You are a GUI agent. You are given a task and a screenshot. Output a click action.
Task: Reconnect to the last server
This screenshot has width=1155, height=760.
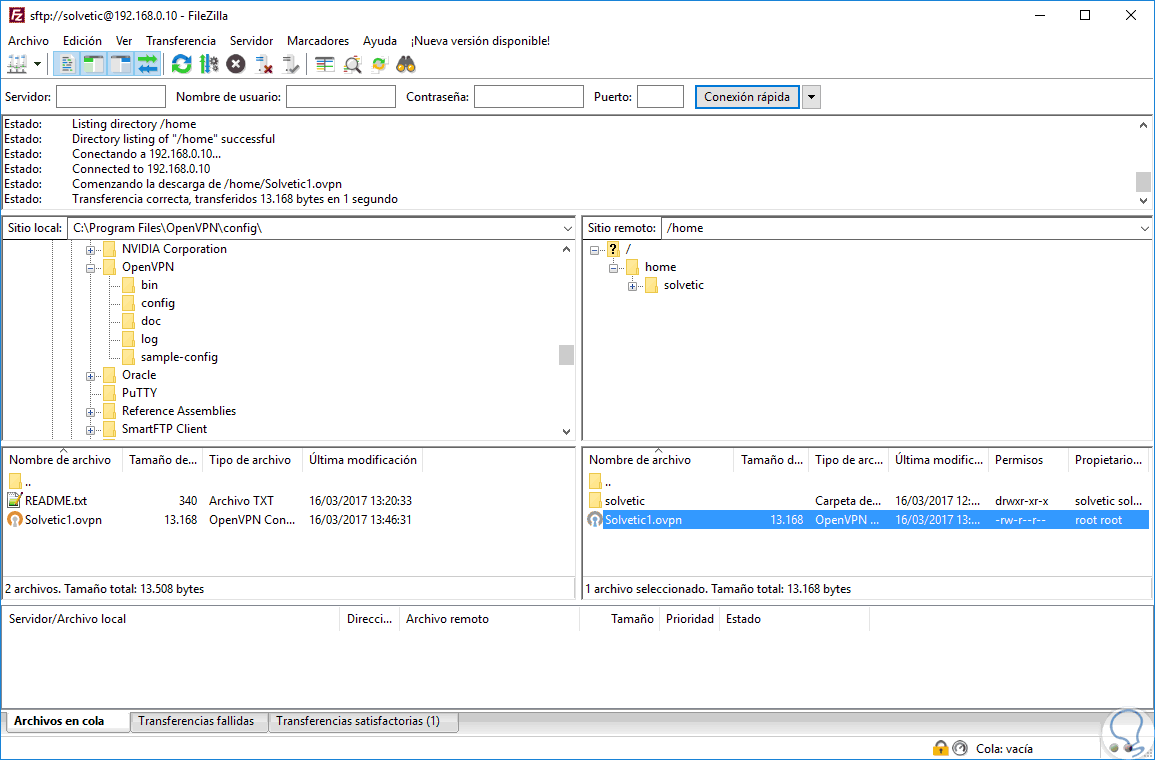[x=290, y=64]
